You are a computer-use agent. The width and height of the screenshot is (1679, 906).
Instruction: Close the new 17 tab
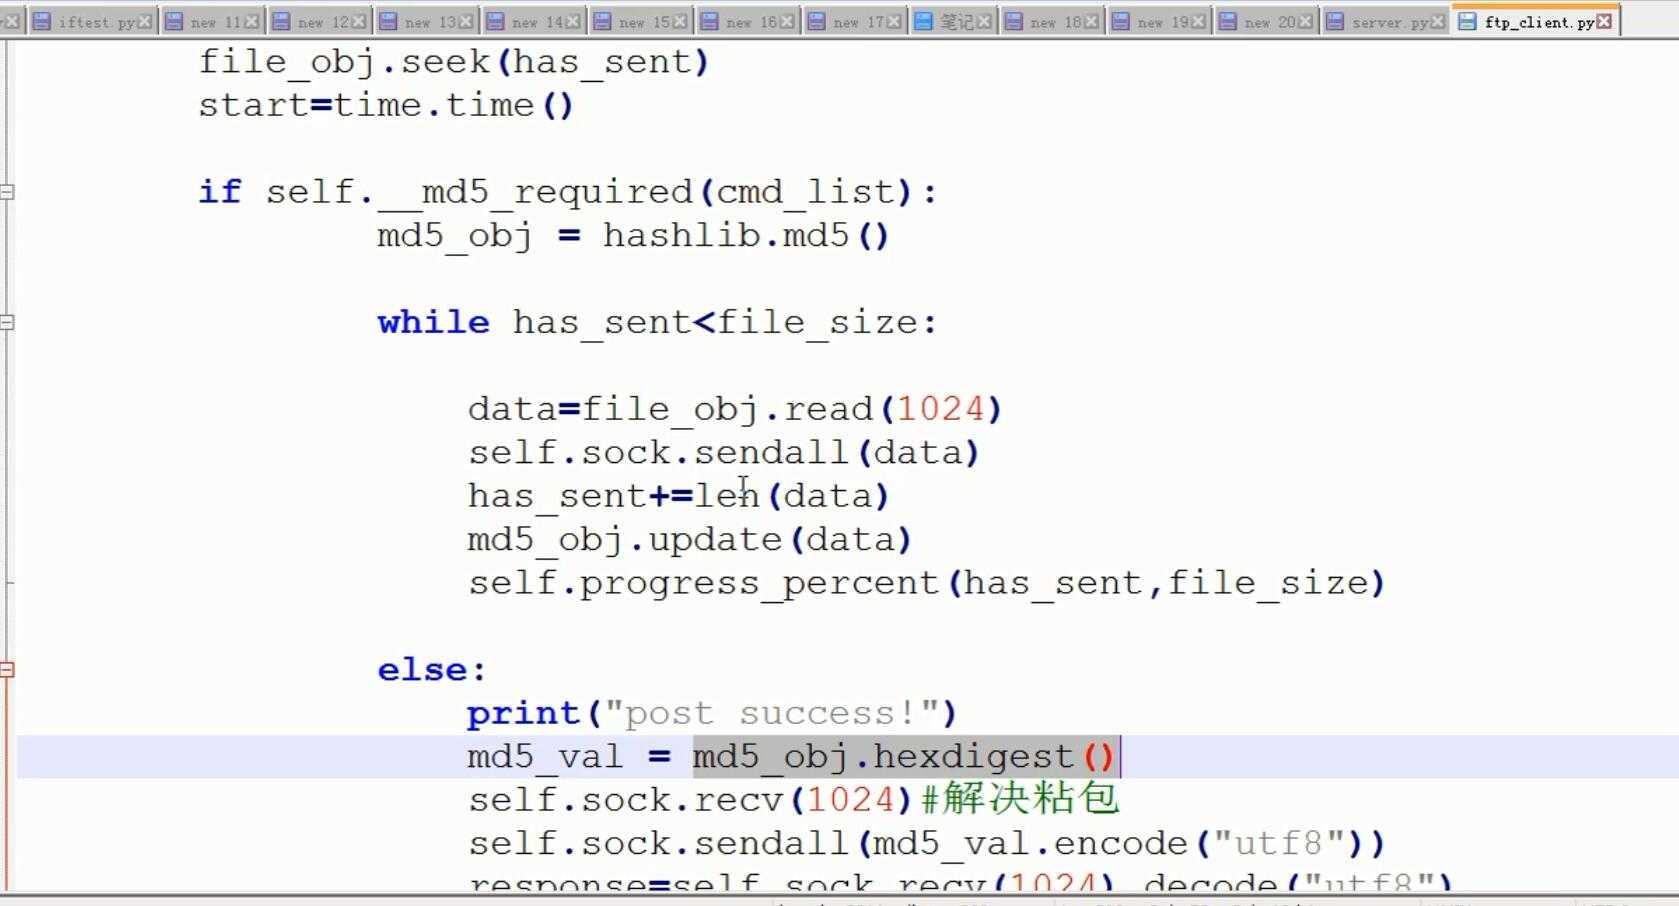tap(893, 22)
